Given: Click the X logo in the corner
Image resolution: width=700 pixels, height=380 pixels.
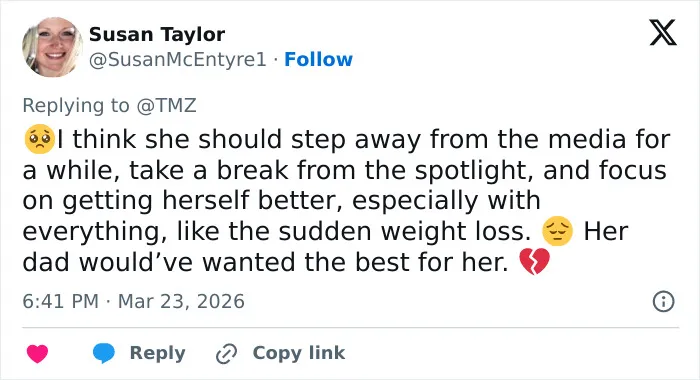Looking at the screenshot, I should [662, 32].
